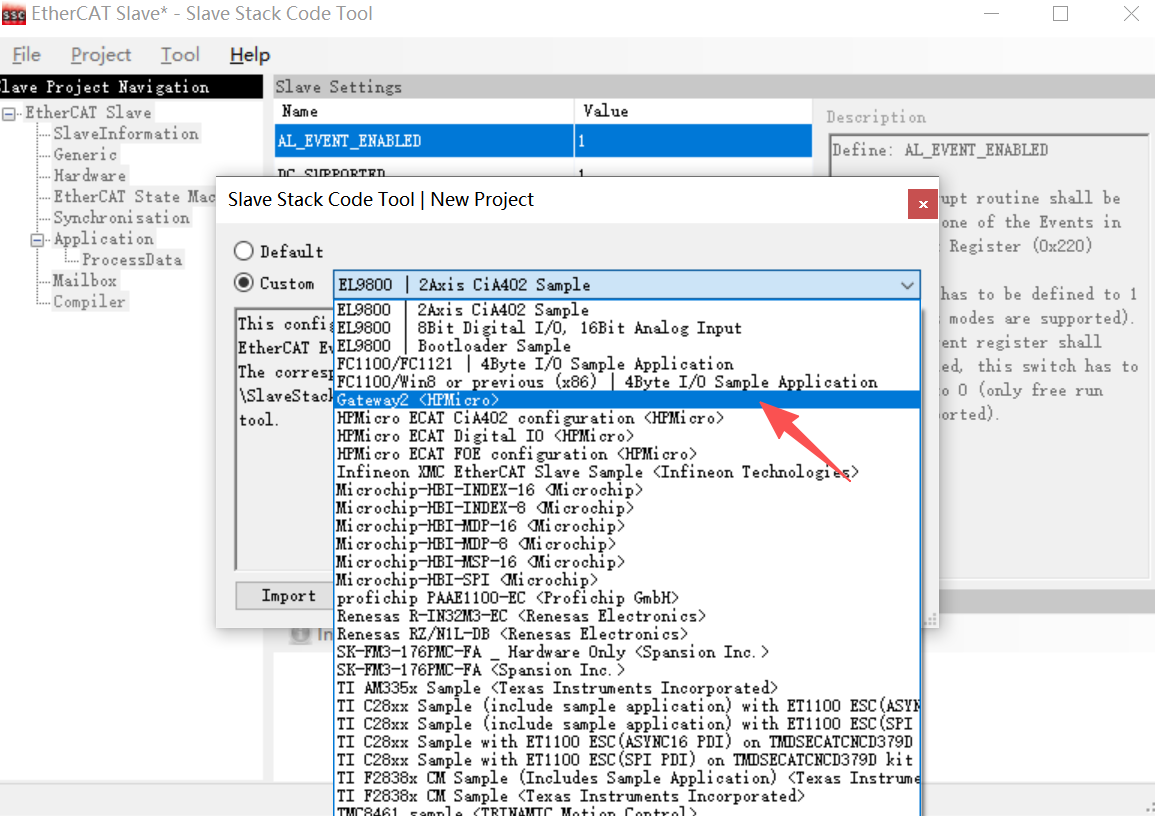
Task: Click the Name column header
Action: (x=424, y=111)
